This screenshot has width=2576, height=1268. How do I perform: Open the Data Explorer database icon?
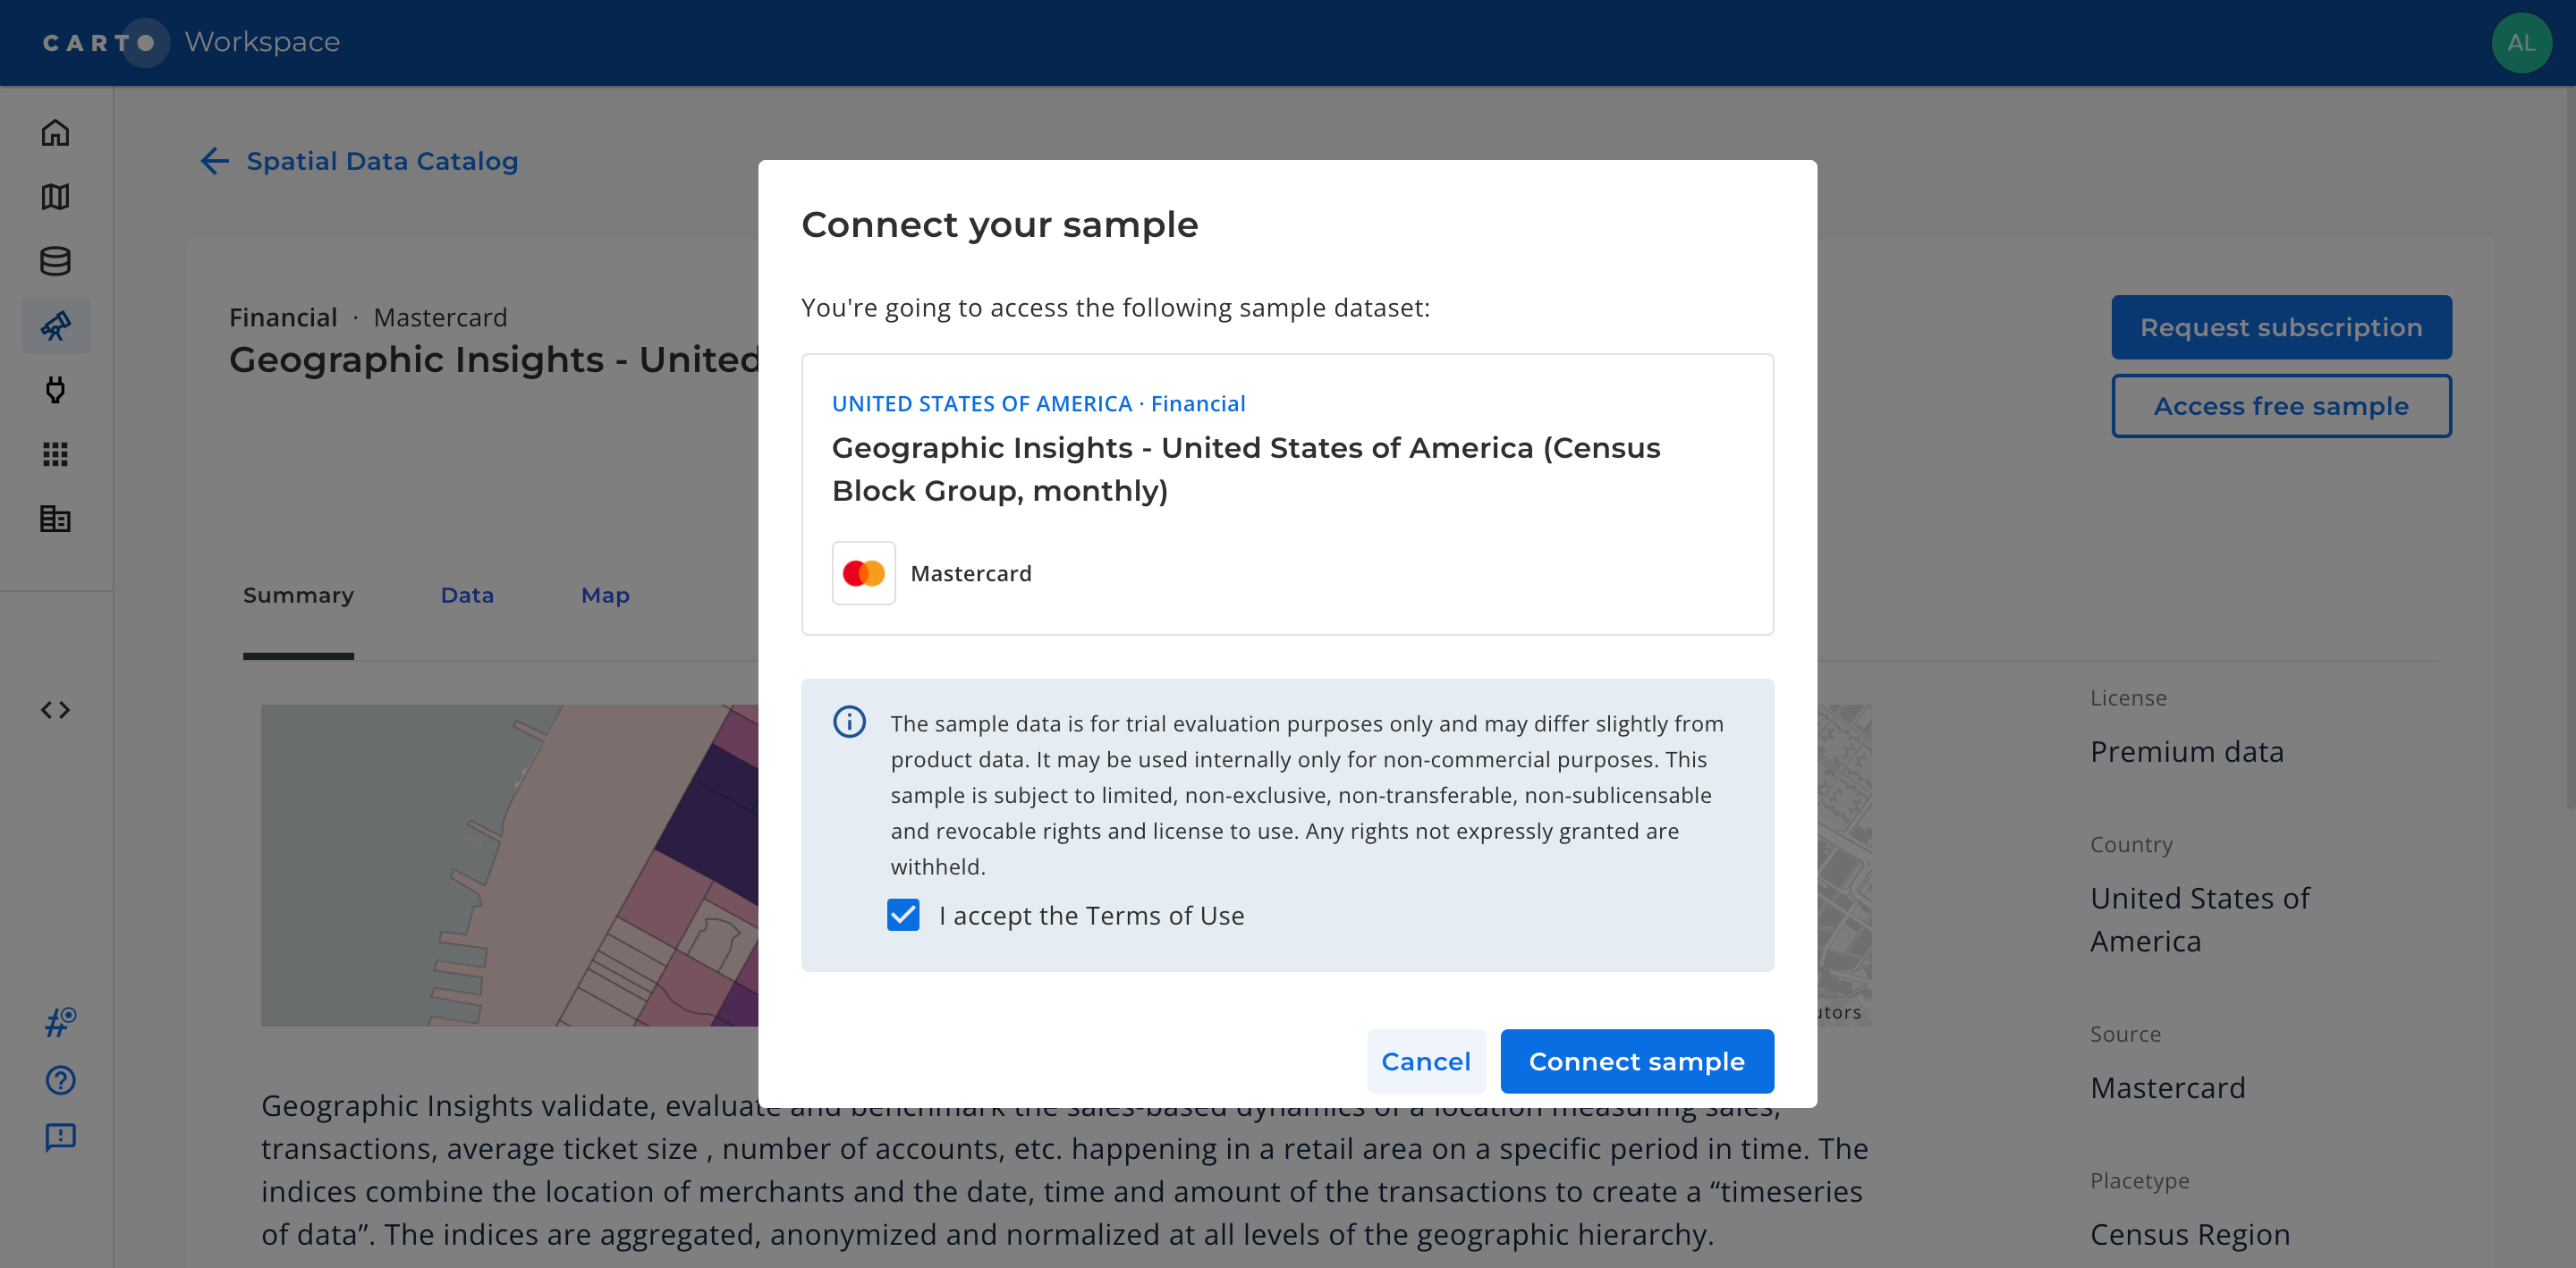tap(55, 261)
